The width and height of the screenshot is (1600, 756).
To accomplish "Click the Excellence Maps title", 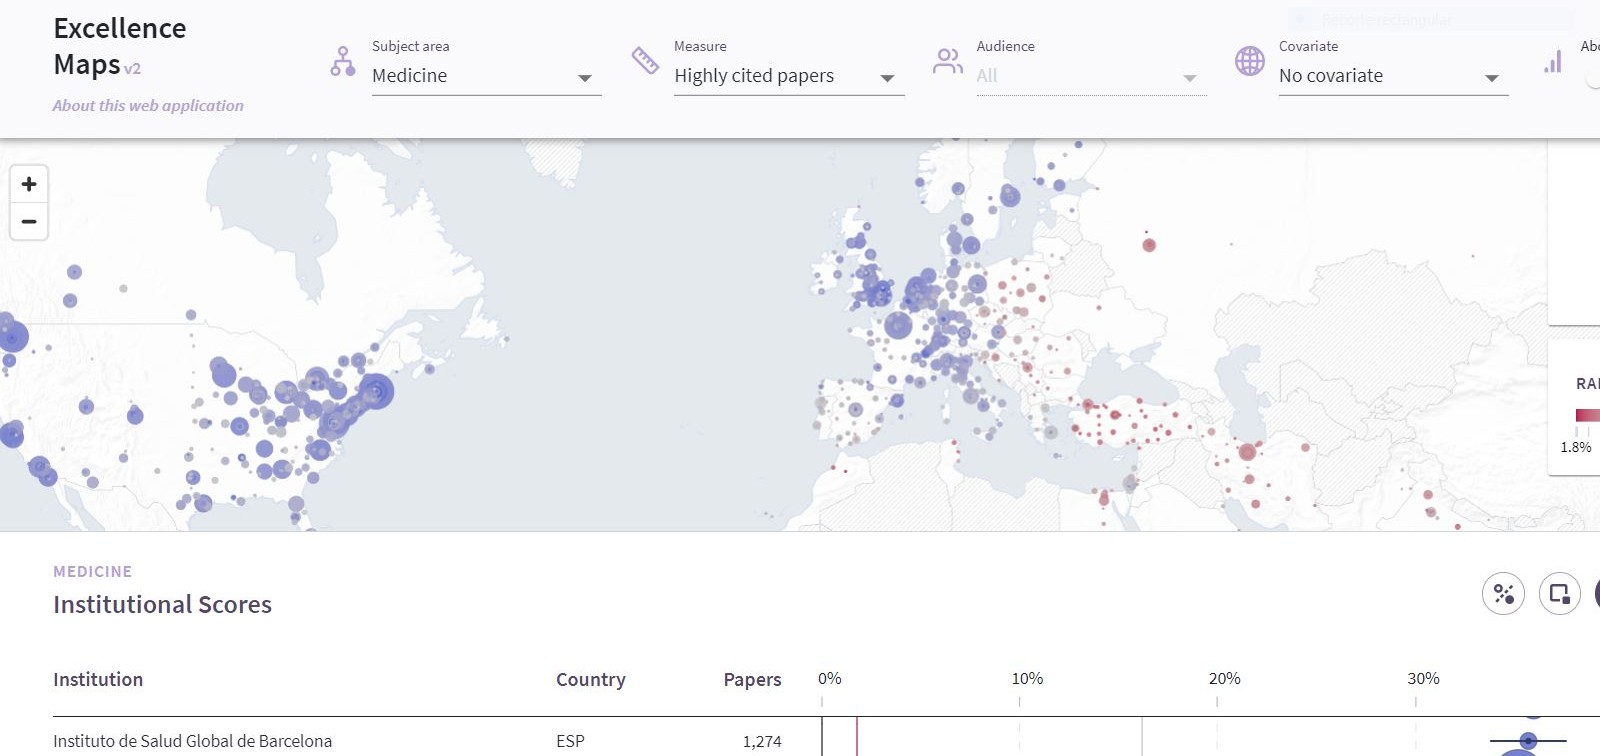I will 119,46.
